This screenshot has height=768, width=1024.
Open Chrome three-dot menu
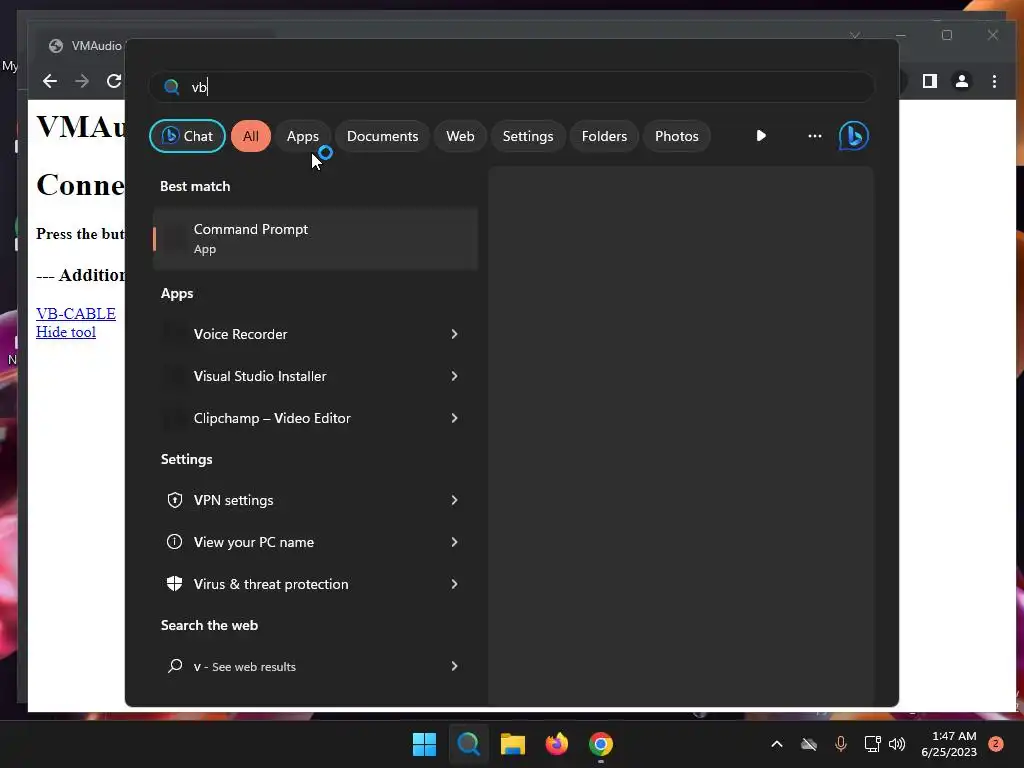(994, 81)
